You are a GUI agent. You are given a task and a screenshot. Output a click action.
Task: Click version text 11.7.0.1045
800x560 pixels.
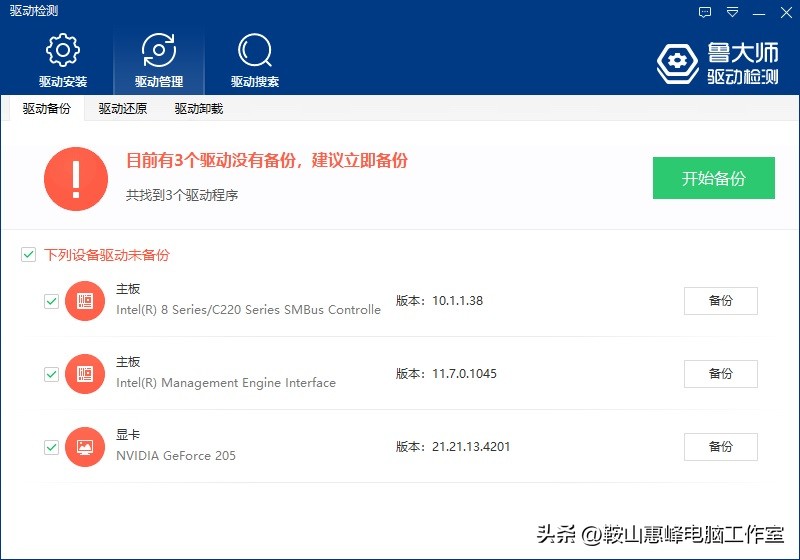pyautogui.click(x=464, y=373)
